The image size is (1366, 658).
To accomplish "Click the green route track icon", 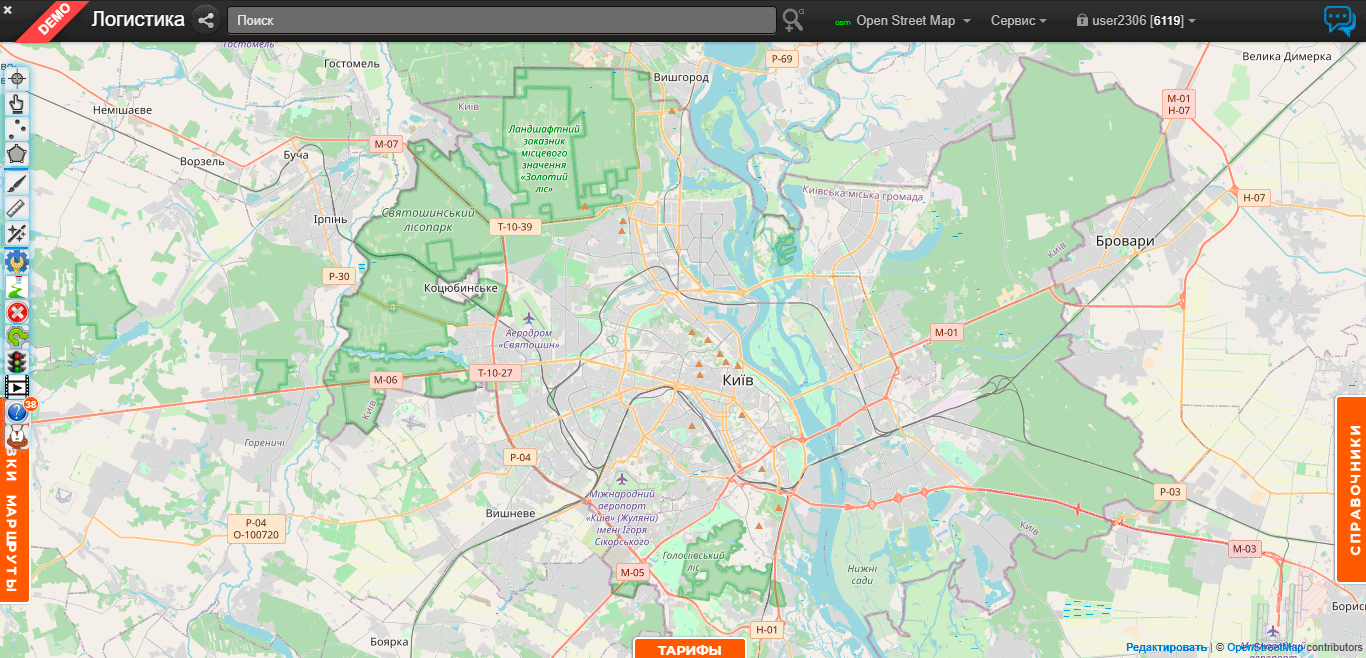I will (15, 287).
